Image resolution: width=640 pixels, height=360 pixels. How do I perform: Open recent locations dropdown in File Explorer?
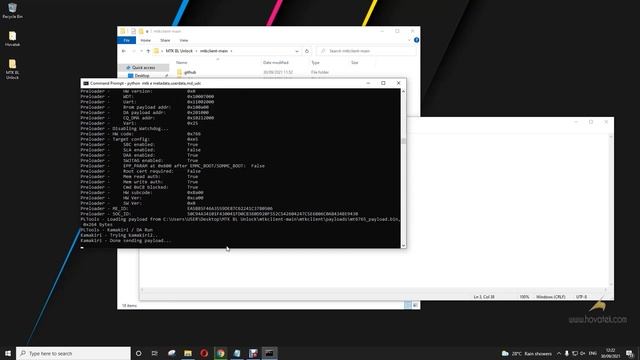141,51
